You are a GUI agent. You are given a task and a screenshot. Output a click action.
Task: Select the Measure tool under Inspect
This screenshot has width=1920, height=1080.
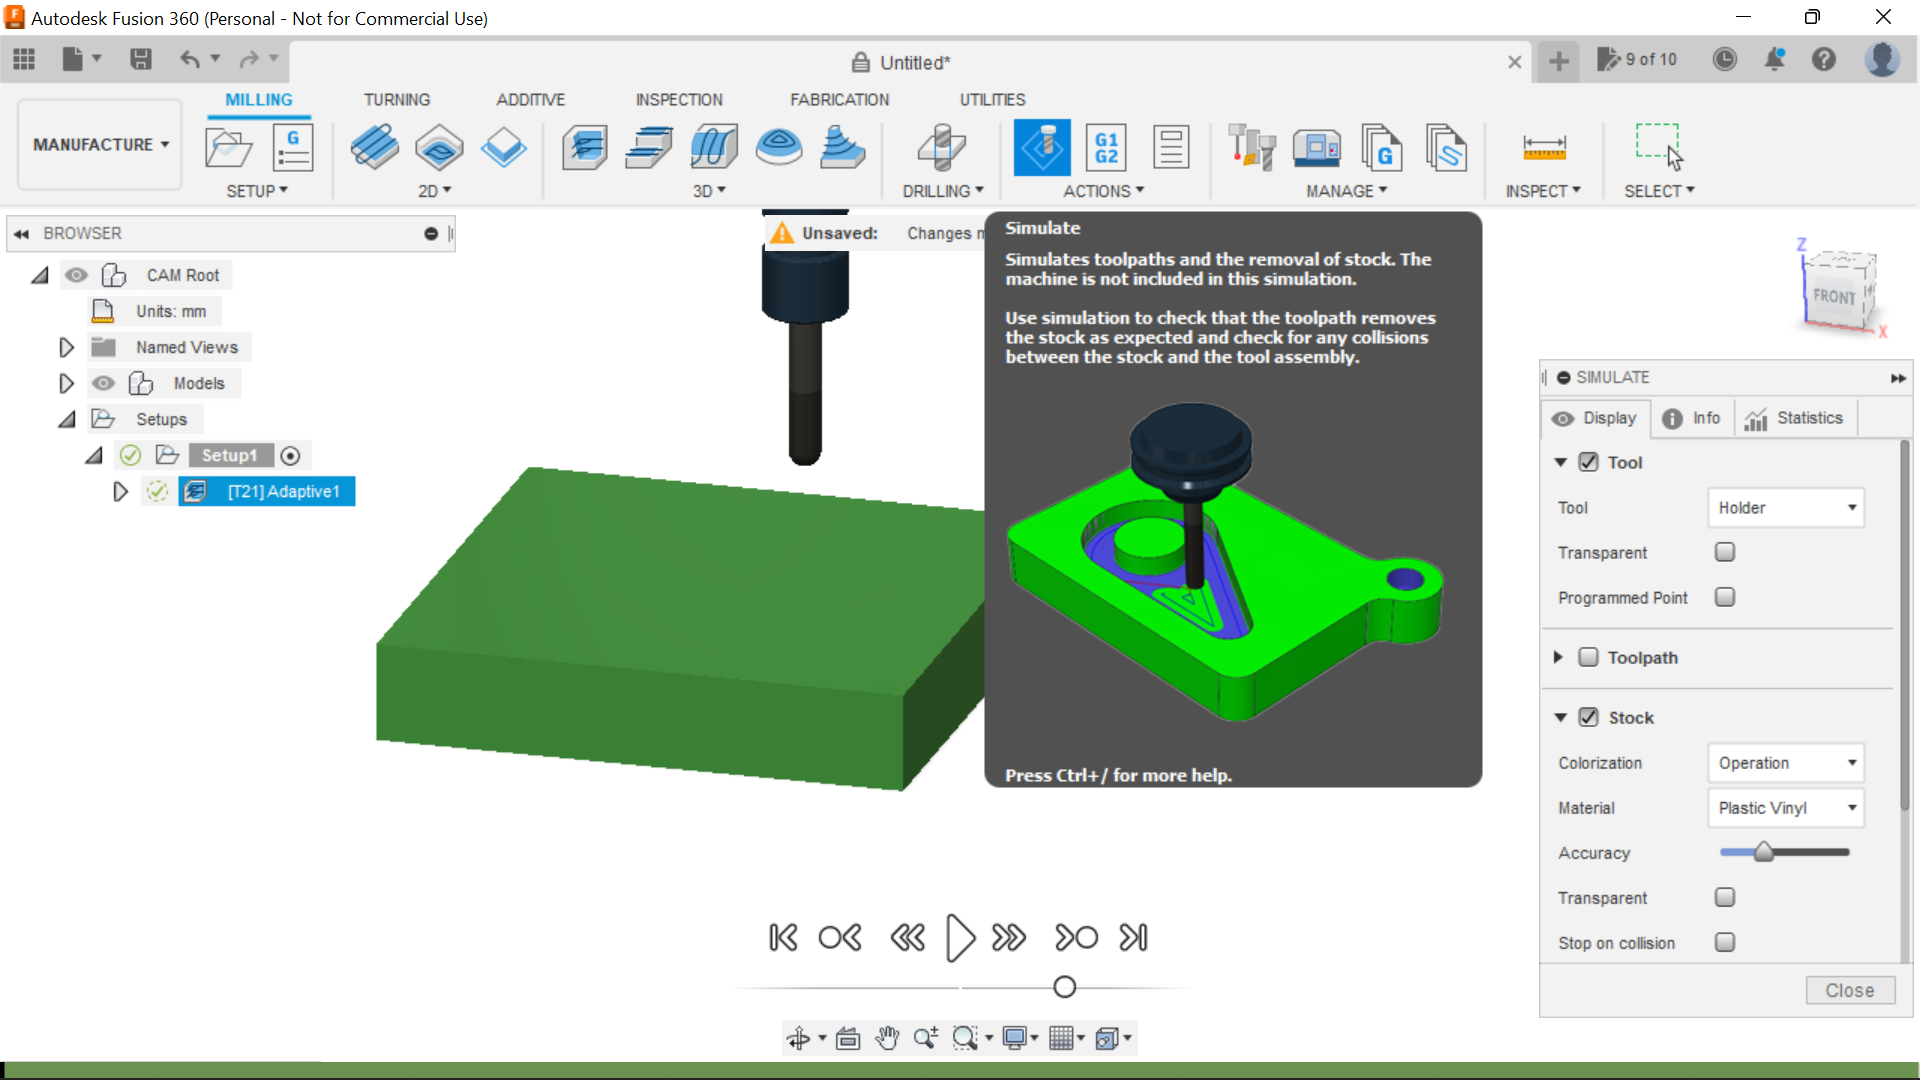click(1545, 147)
